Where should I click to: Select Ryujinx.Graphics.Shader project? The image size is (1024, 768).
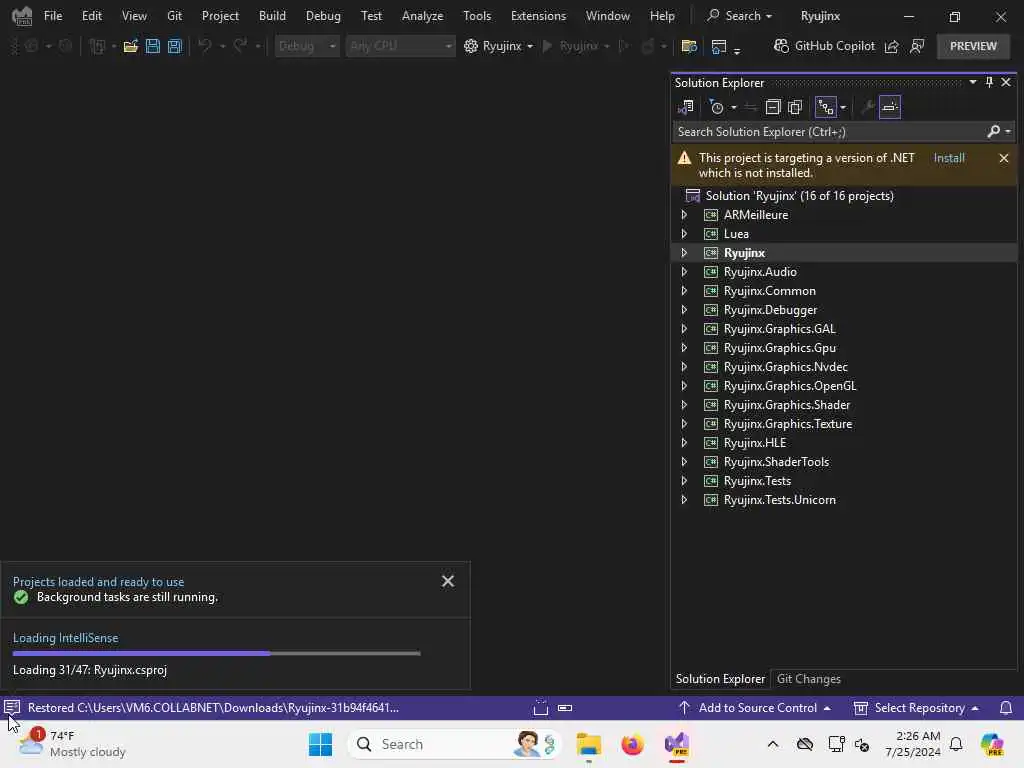pyautogui.click(x=786, y=405)
